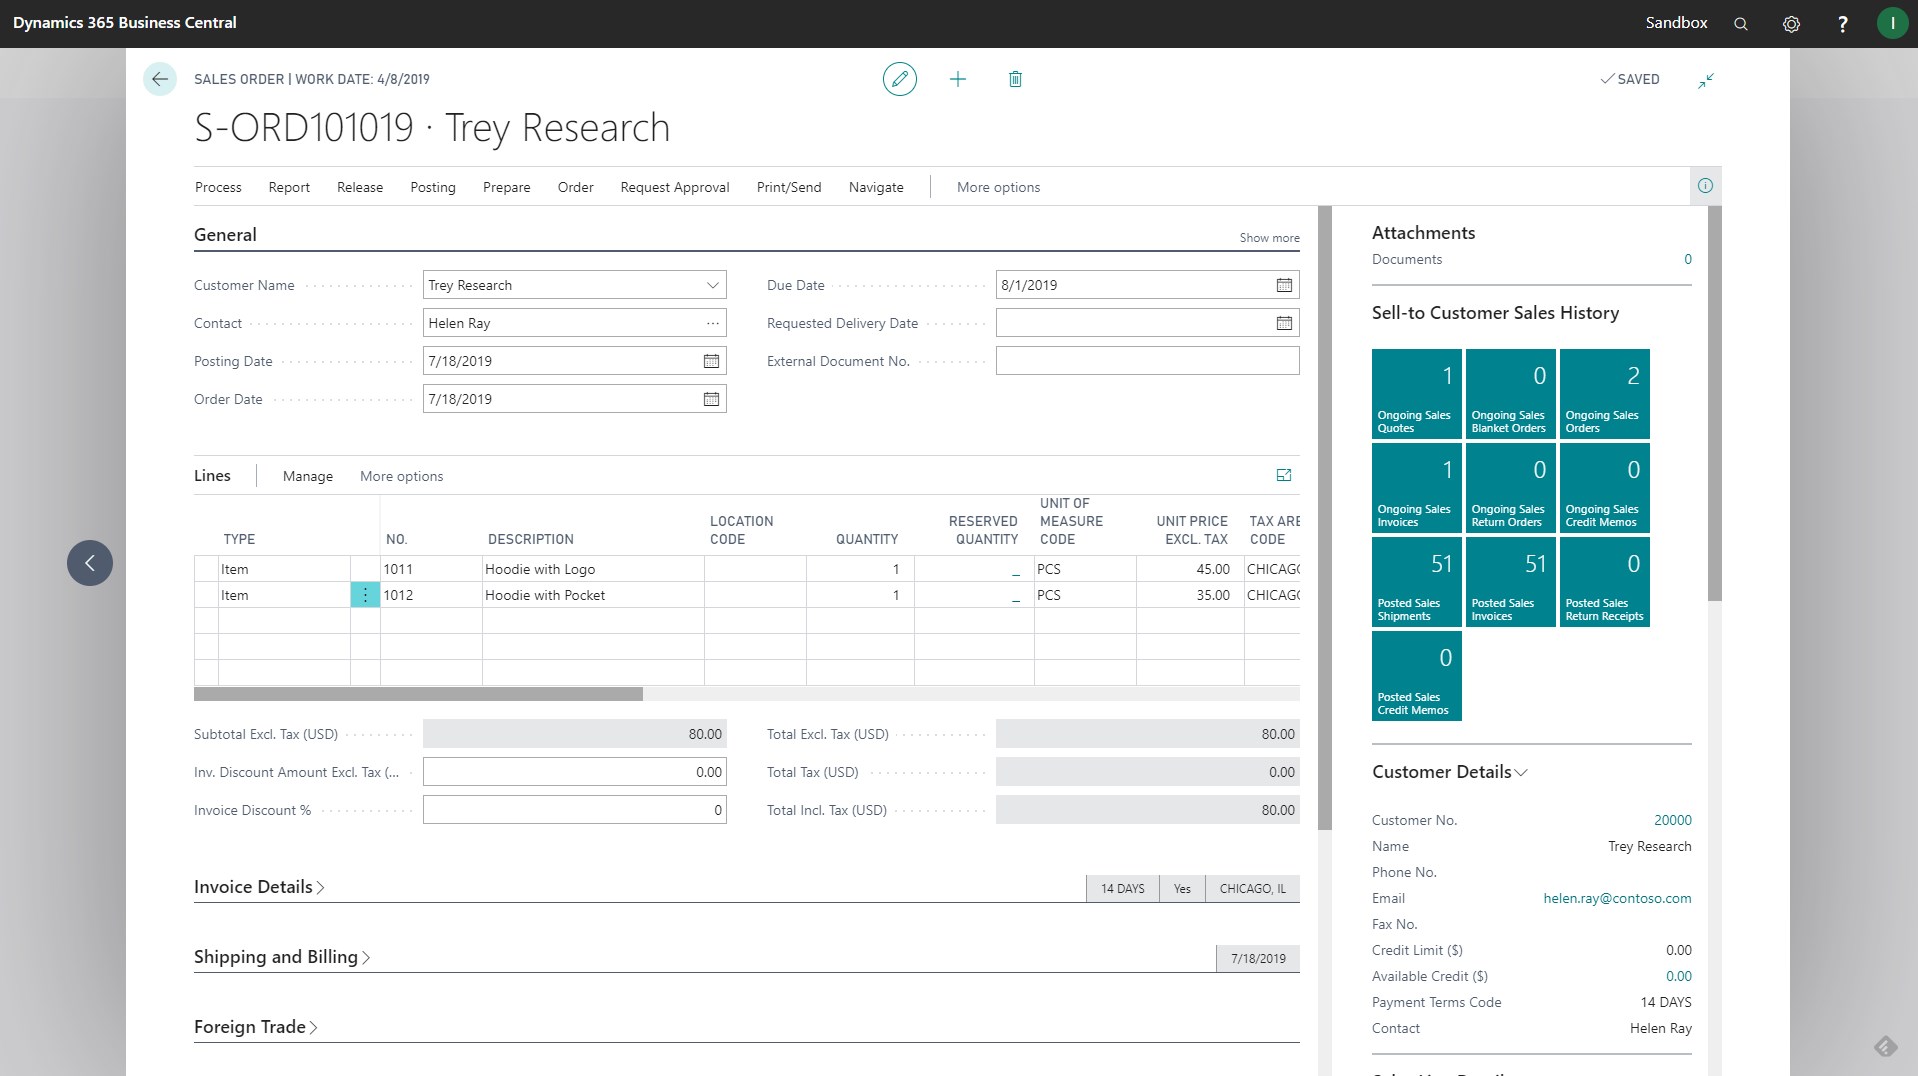
Task: Click the External Document No. field
Action: click(x=1147, y=361)
